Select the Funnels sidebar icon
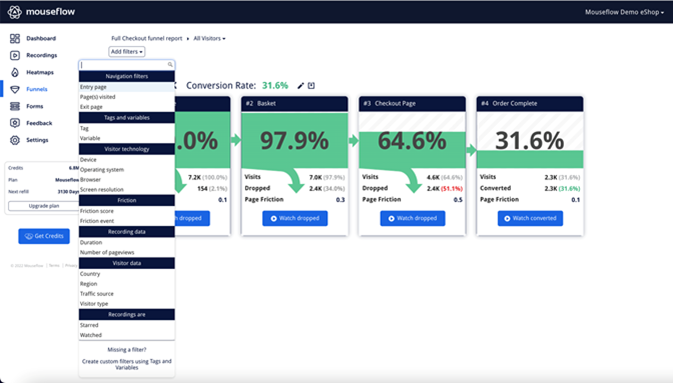 (15, 89)
